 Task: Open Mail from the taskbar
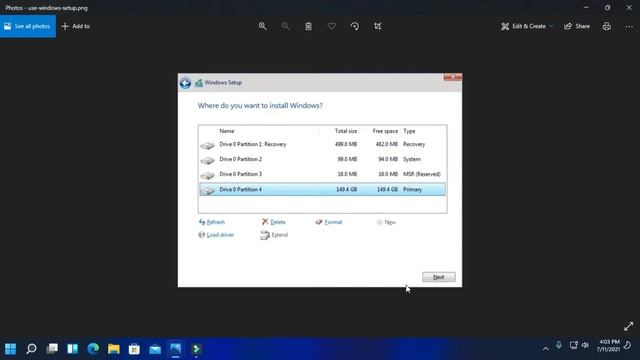point(155,349)
